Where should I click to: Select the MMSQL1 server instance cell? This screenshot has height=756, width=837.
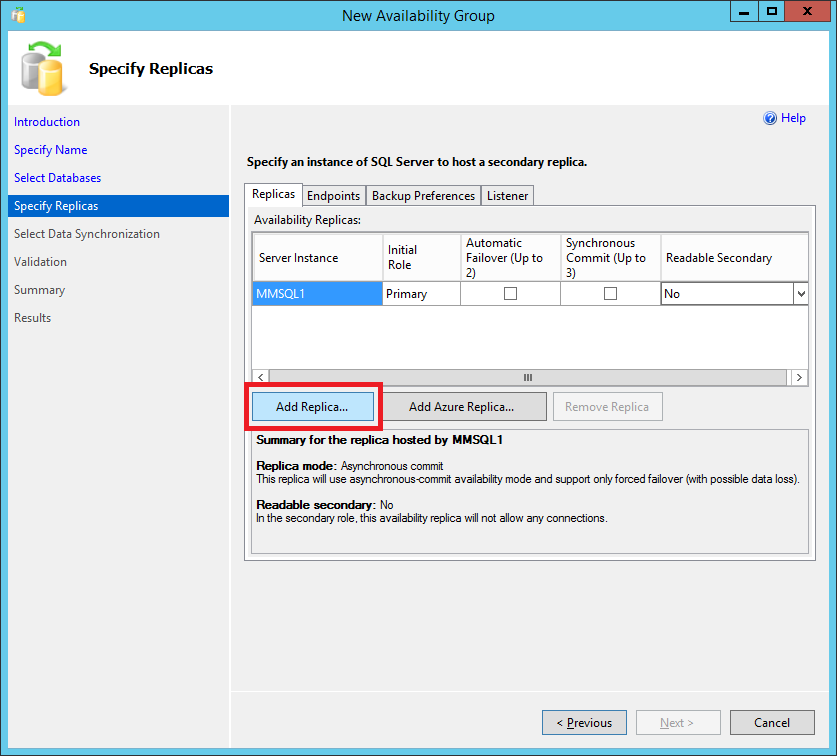click(317, 294)
